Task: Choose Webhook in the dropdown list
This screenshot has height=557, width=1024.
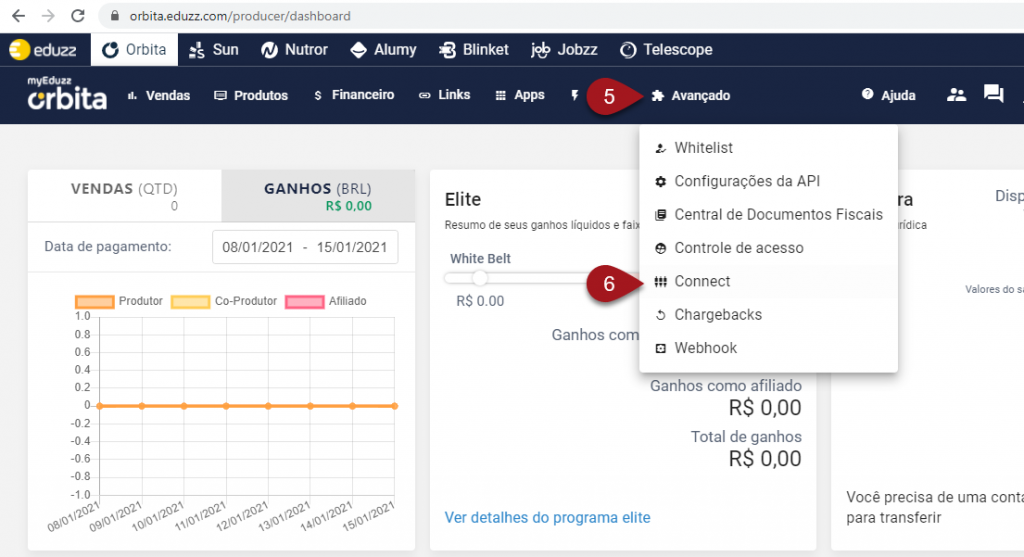Action: point(705,348)
